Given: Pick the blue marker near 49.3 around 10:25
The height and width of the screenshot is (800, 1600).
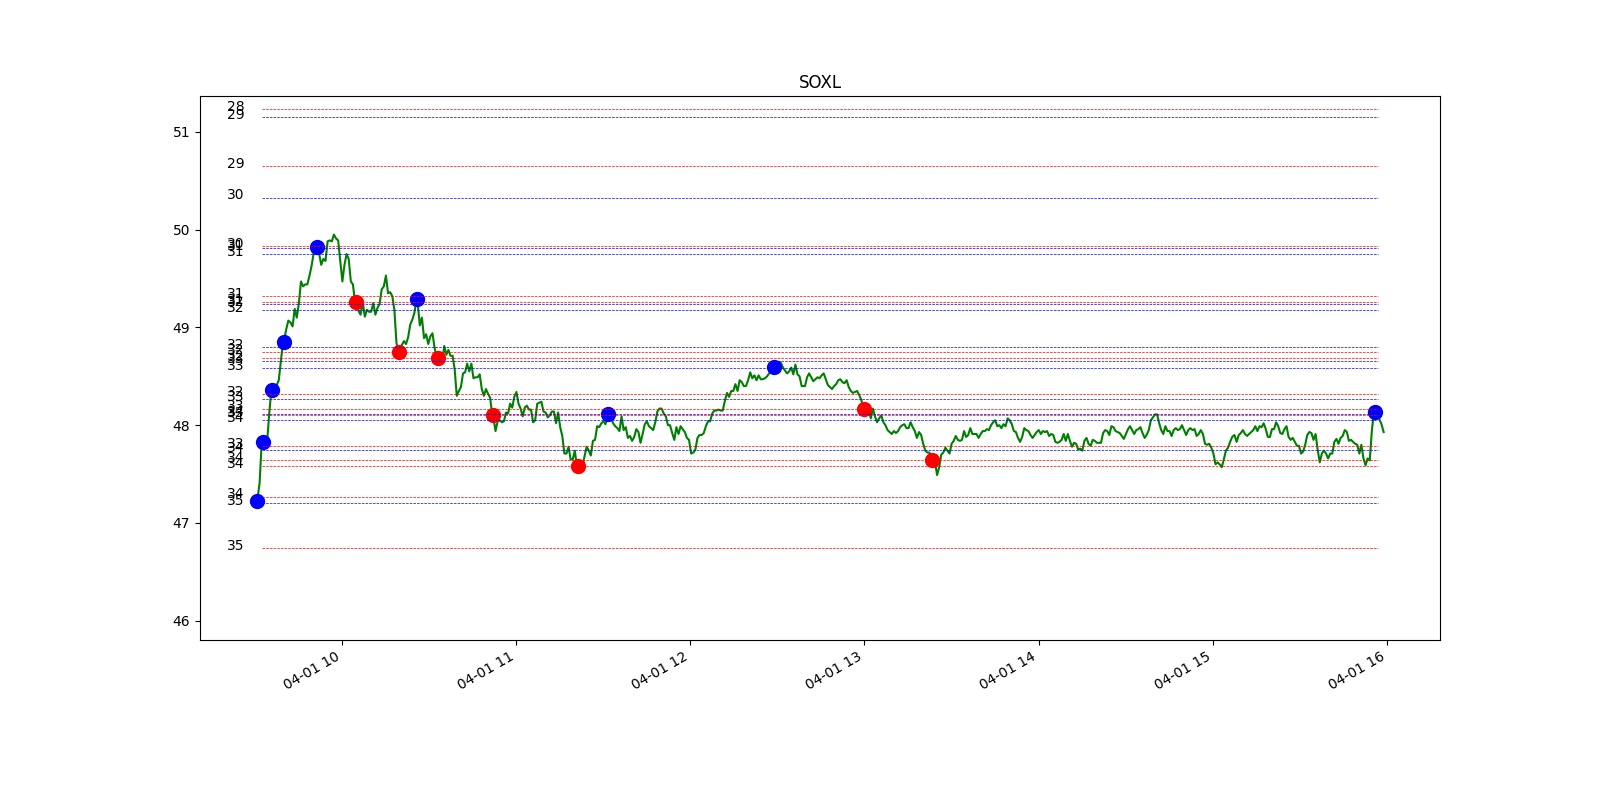Looking at the screenshot, I should pos(417,299).
